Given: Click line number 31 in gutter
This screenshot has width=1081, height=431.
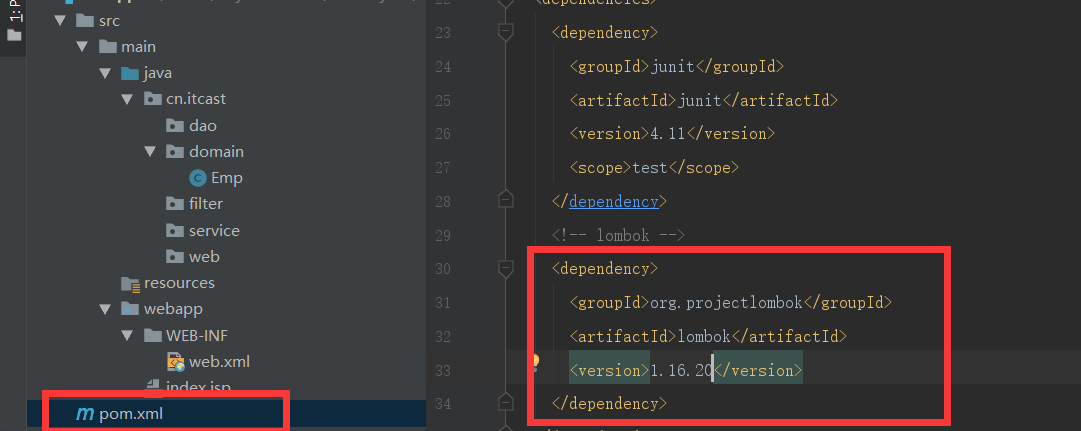Looking at the screenshot, I should [443, 303].
